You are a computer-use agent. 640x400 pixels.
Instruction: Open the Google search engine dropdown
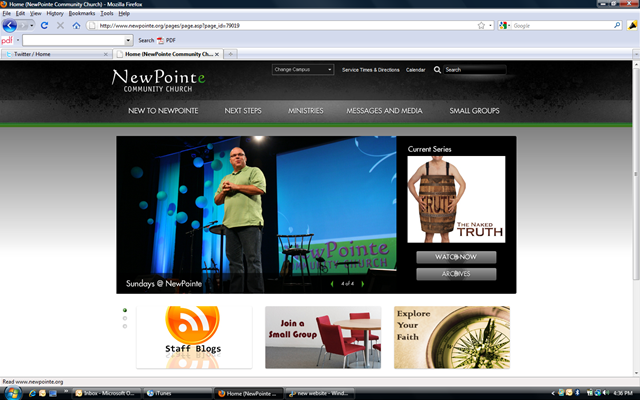504,25
